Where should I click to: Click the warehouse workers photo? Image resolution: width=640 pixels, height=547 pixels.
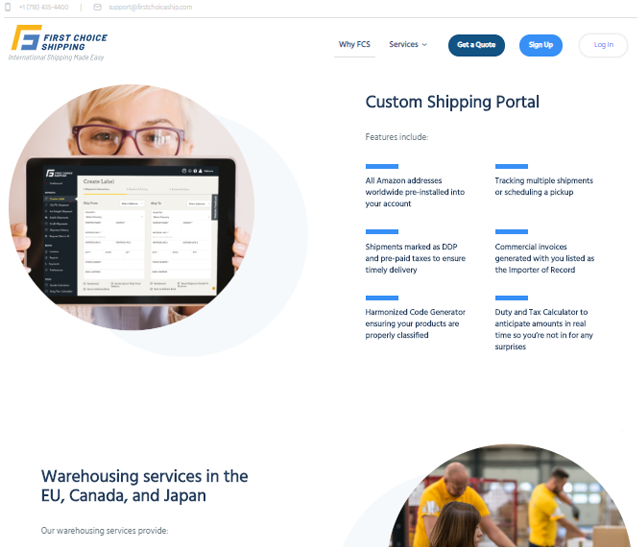[509, 496]
